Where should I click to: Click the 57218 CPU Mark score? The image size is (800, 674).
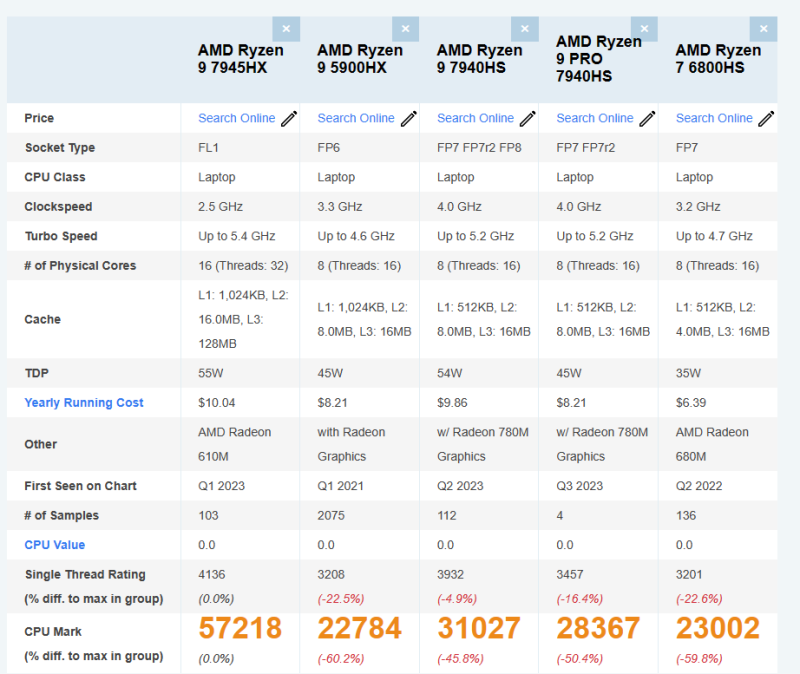(240, 628)
